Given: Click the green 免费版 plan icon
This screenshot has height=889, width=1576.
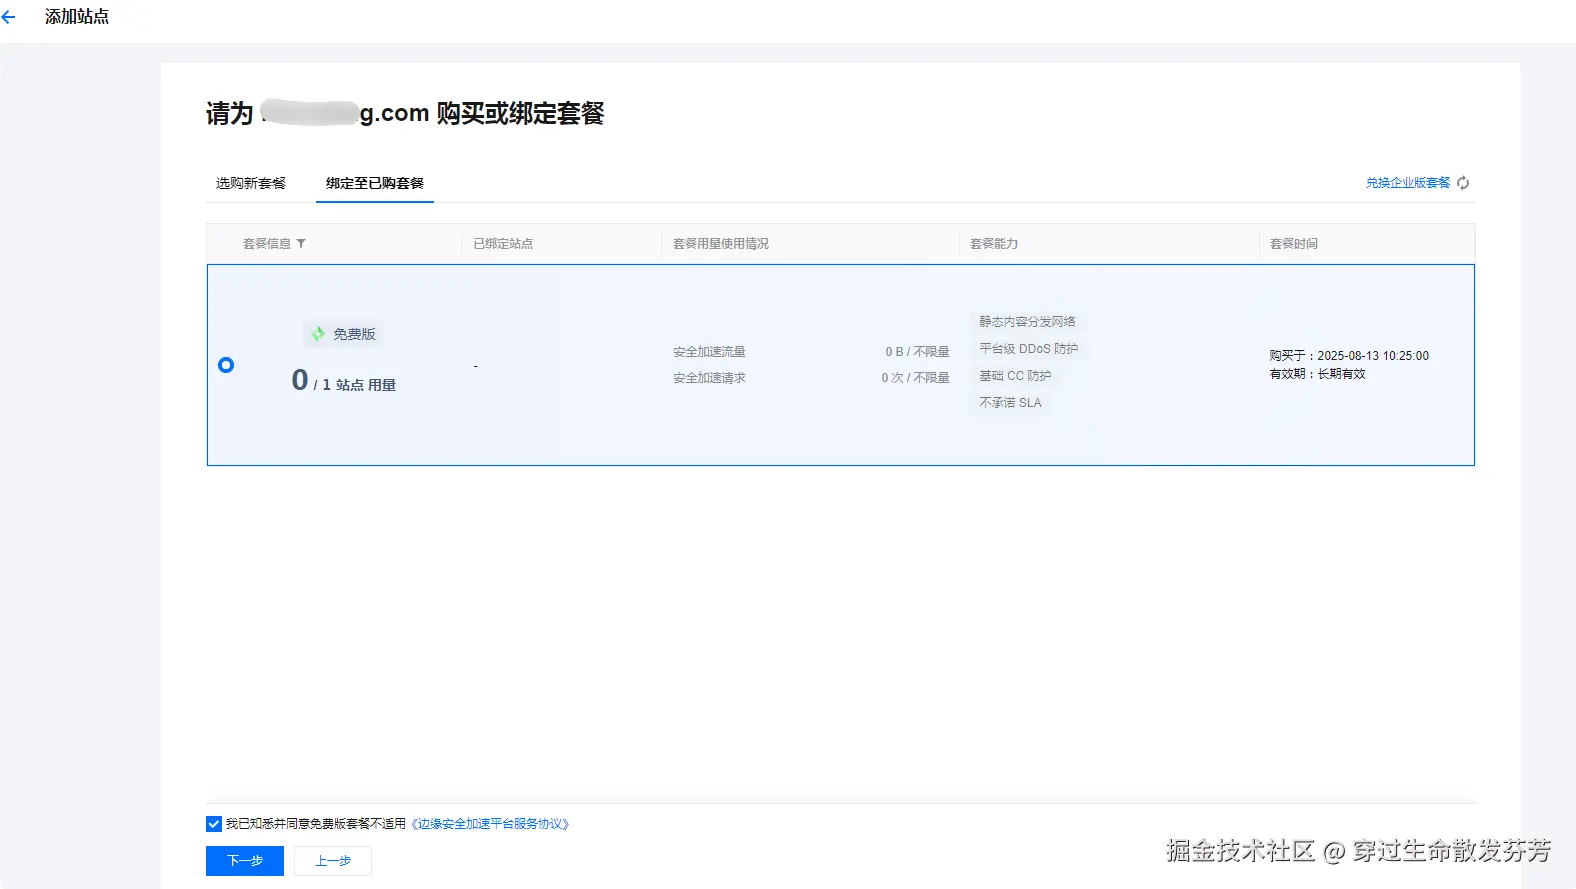Looking at the screenshot, I should [318, 334].
